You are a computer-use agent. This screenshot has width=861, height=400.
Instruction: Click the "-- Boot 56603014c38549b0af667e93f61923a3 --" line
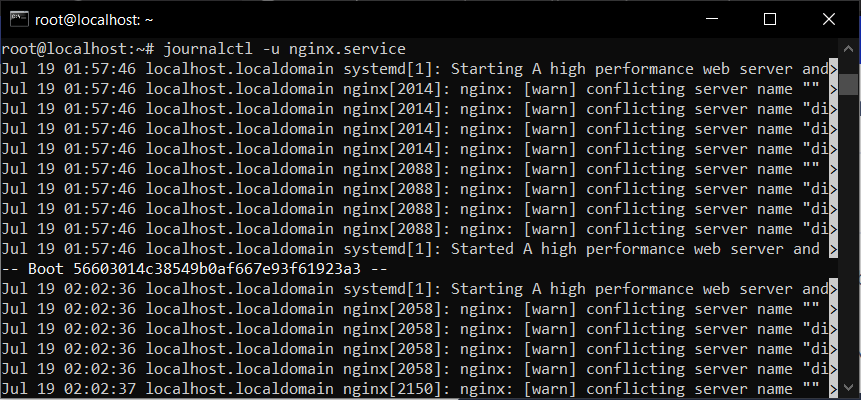point(194,269)
